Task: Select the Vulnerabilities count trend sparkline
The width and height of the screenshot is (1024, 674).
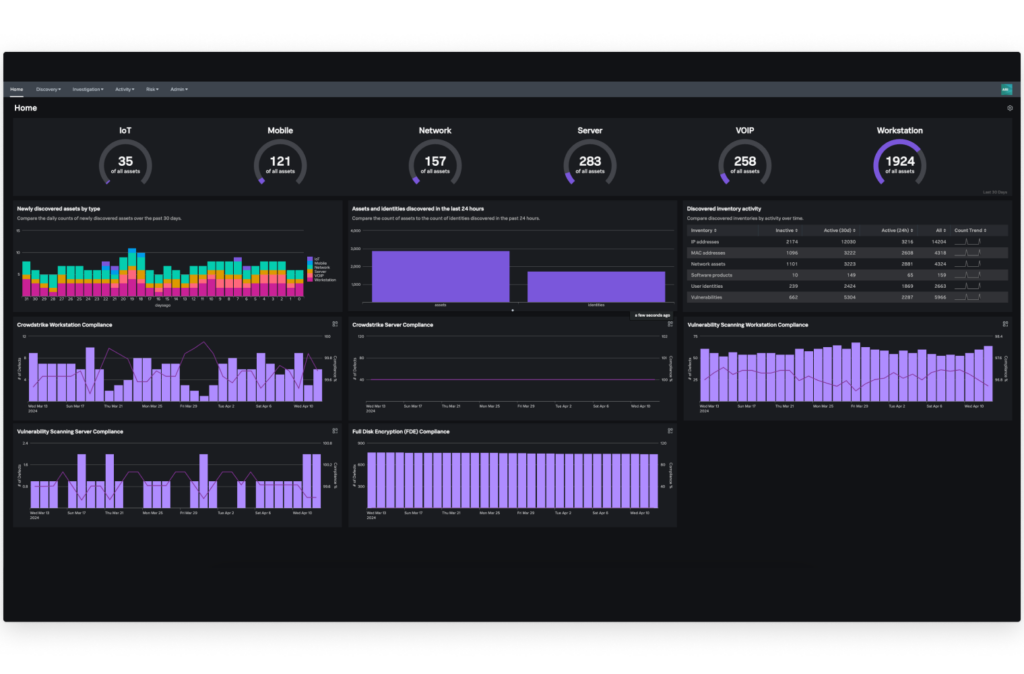Action: (x=967, y=297)
